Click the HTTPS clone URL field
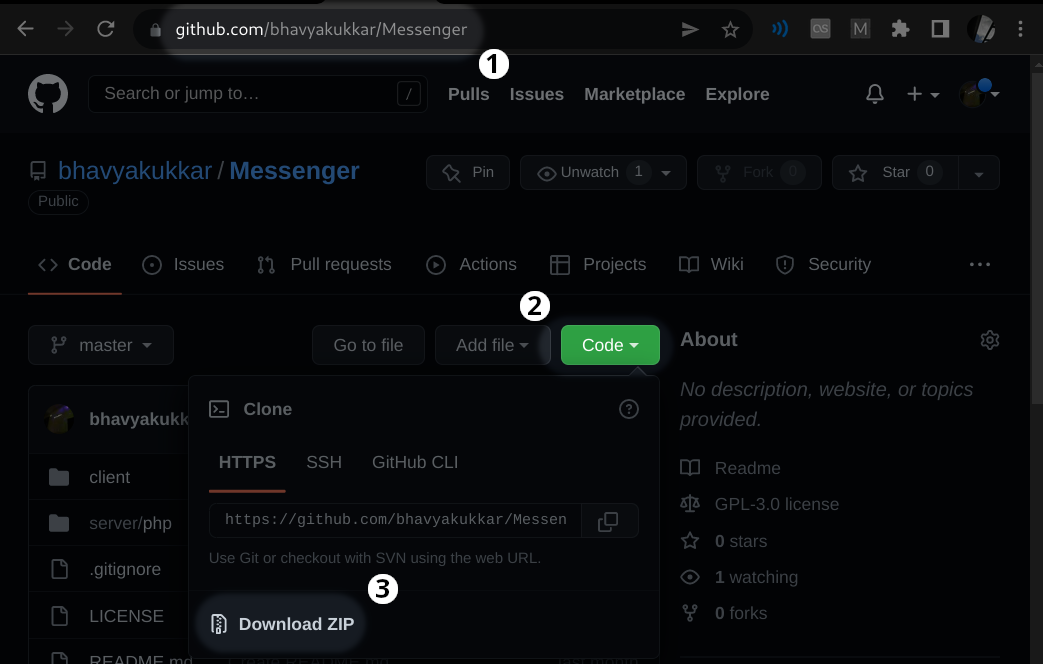 tap(395, 520)
